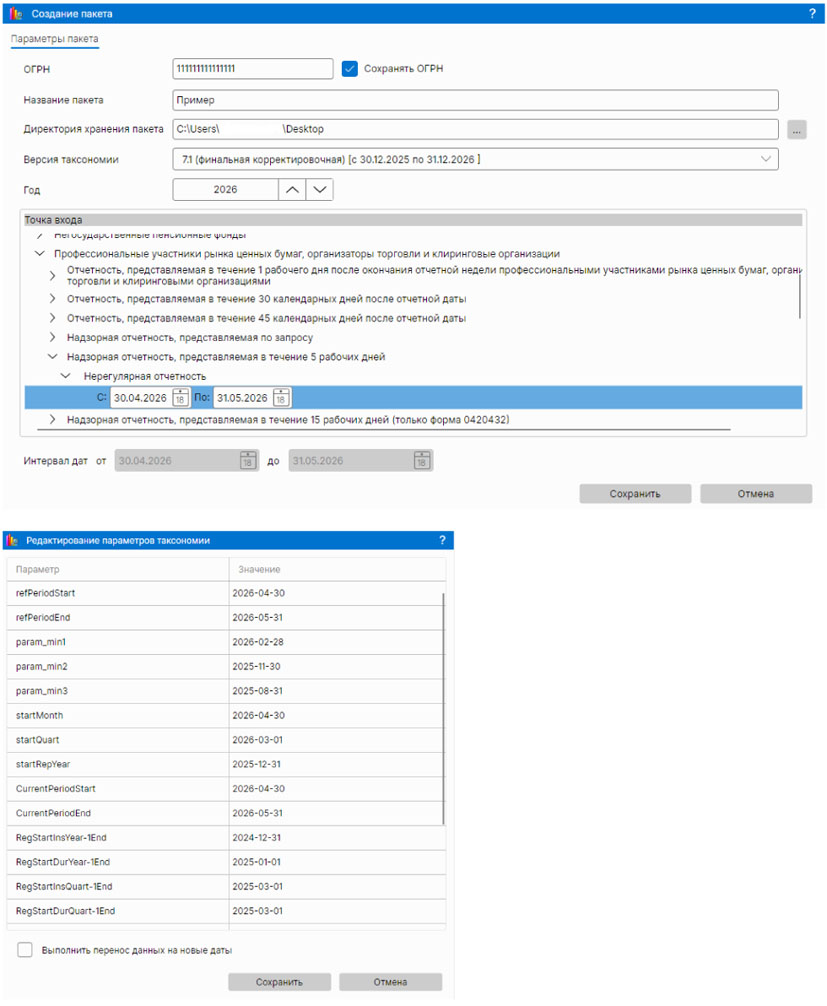Expand the 15 рабочих дней report node
The width and height of the screenshot is (827, 1006).
53,420
